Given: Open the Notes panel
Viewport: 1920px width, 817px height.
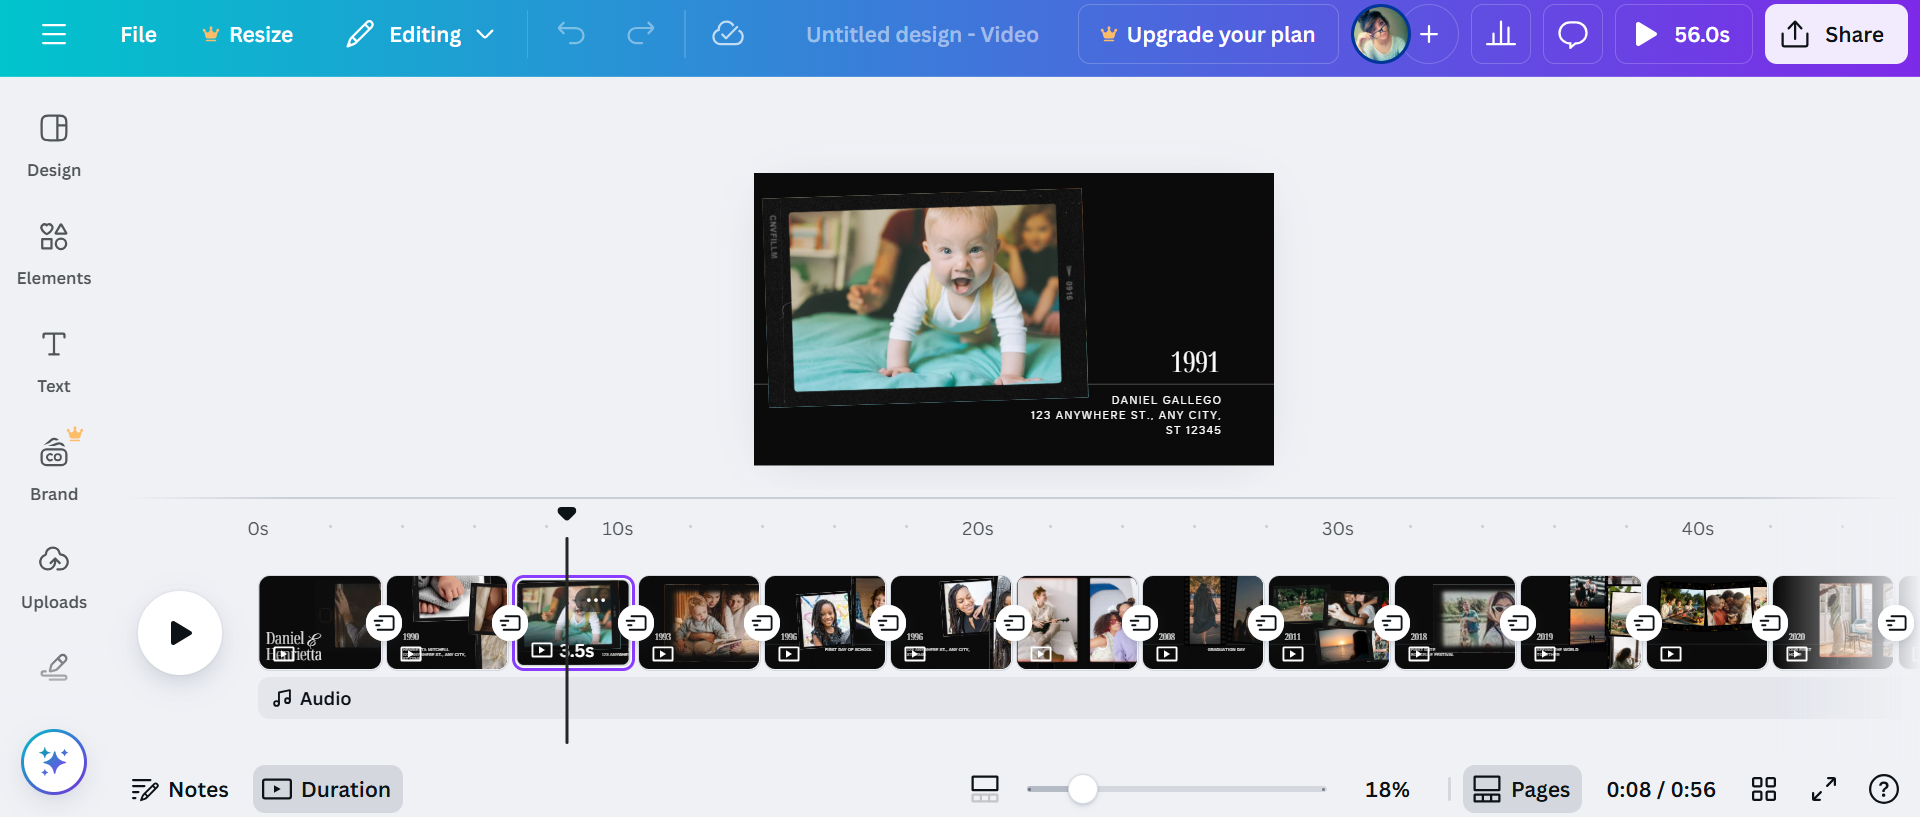Looking at the screenshot, I should 180,790.
